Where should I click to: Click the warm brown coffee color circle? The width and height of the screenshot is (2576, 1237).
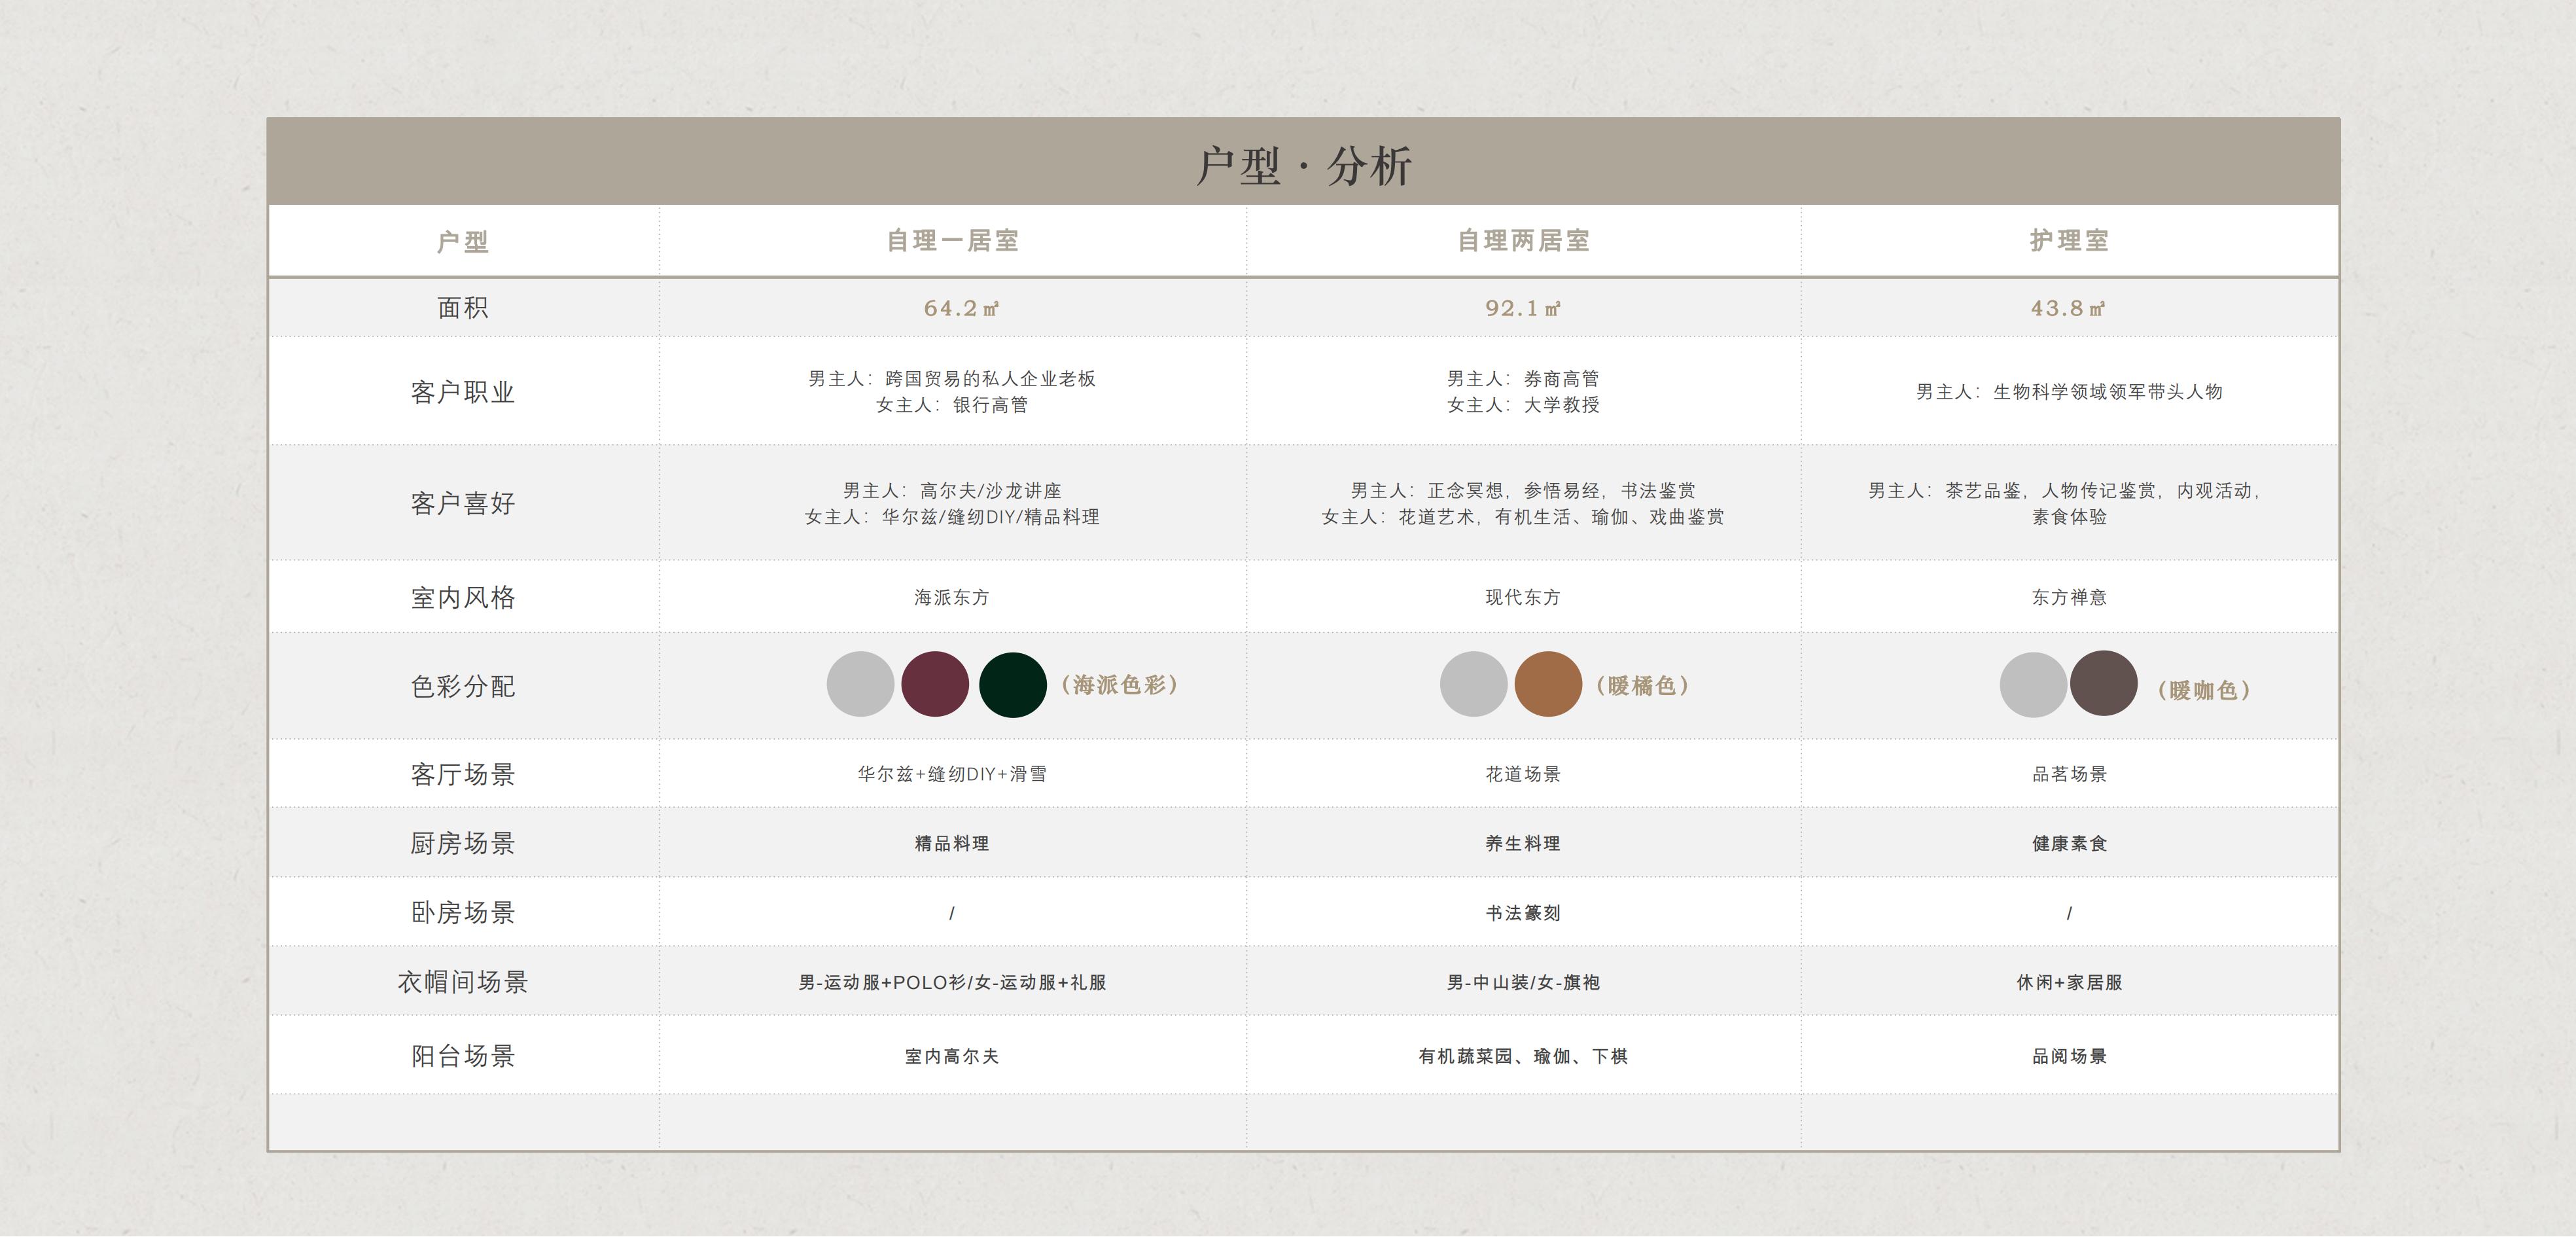click(x=2103, y=683)
